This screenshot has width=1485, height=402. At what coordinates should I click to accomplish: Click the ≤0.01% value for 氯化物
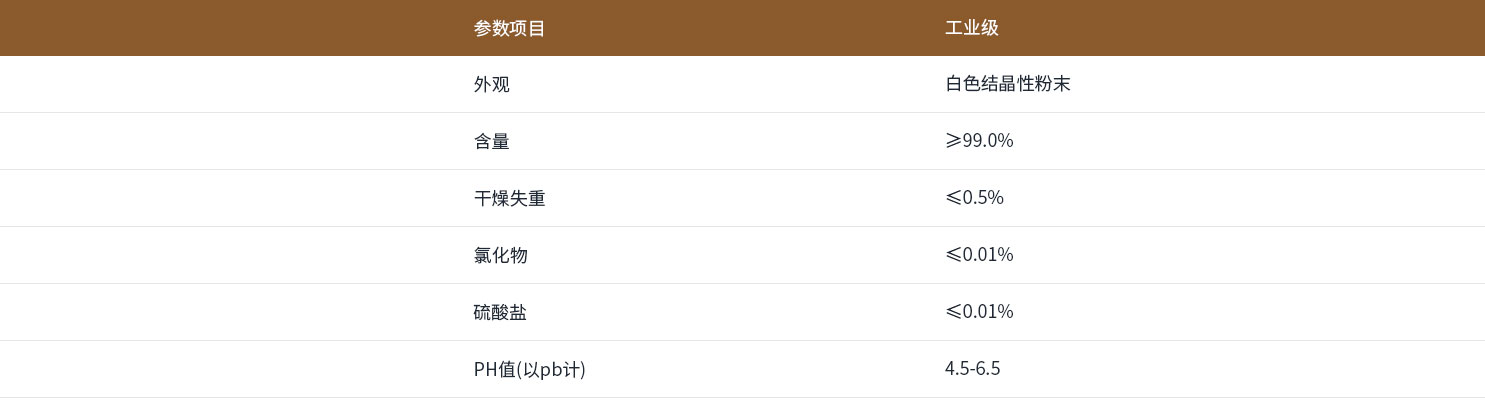[x=979, y=255]
